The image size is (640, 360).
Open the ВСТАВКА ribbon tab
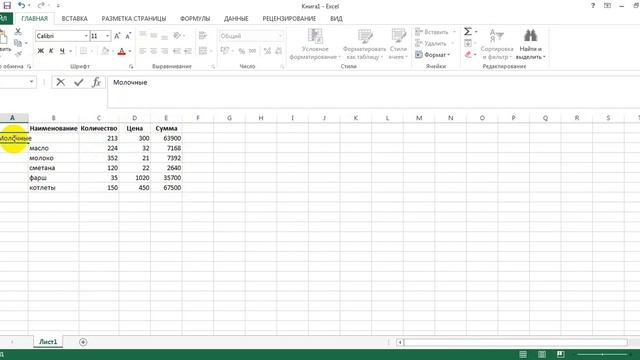(x=75, y=18)
